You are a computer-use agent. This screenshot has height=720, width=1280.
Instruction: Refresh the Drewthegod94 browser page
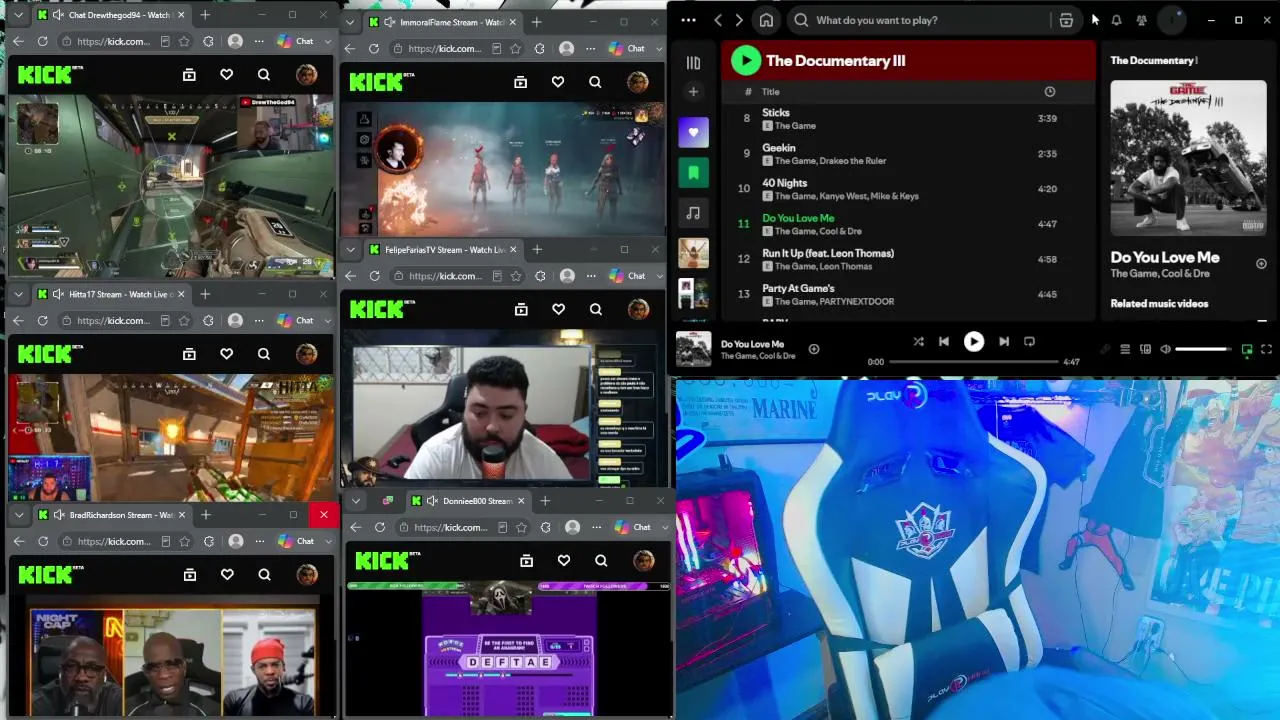tap(42, 41)
